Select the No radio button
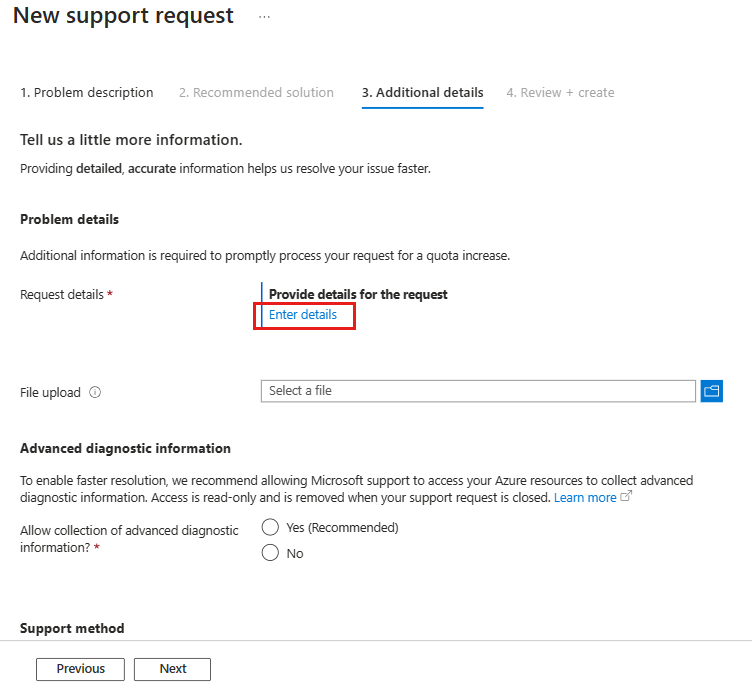Image resolution: width=752 pixels, height=688 pixels. pyautogui.click(x=270, y=552)
